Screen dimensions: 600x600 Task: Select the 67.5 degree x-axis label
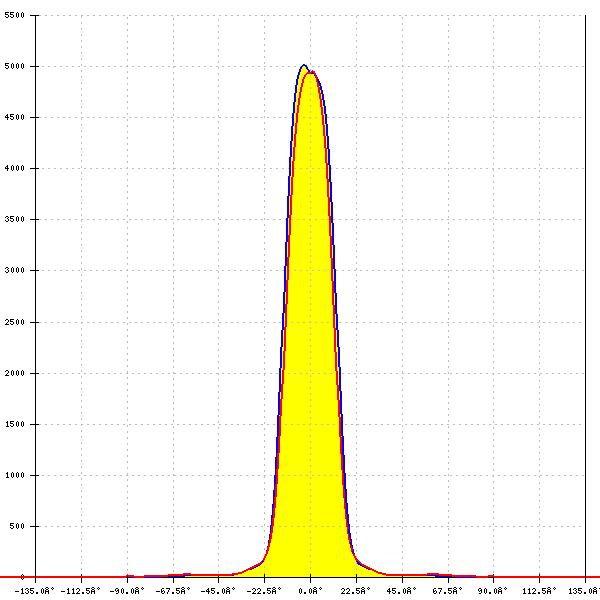pos(447,591)
